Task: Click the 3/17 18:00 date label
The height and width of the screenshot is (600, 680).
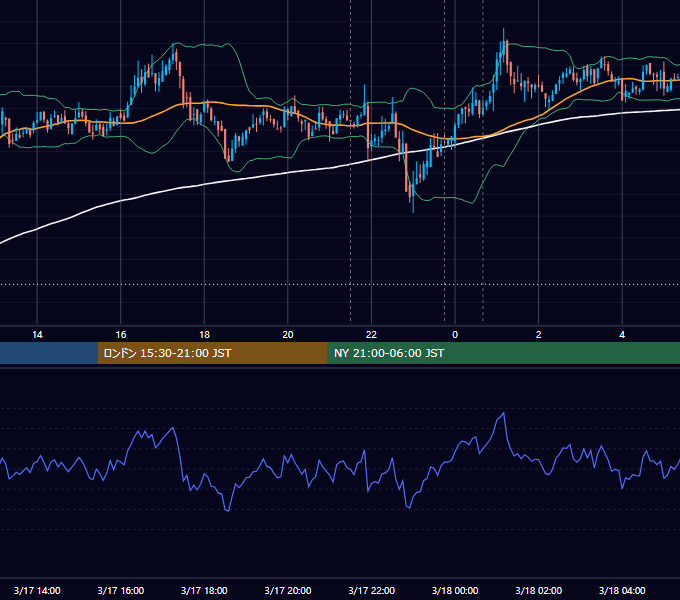Action: 204,590
